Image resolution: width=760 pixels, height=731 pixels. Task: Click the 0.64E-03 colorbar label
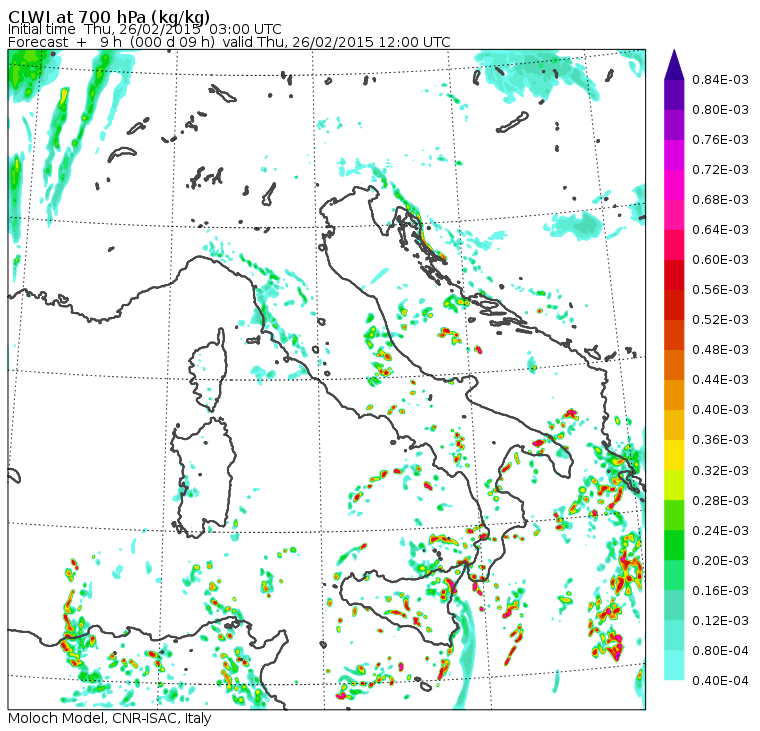(x=720, y=230)
